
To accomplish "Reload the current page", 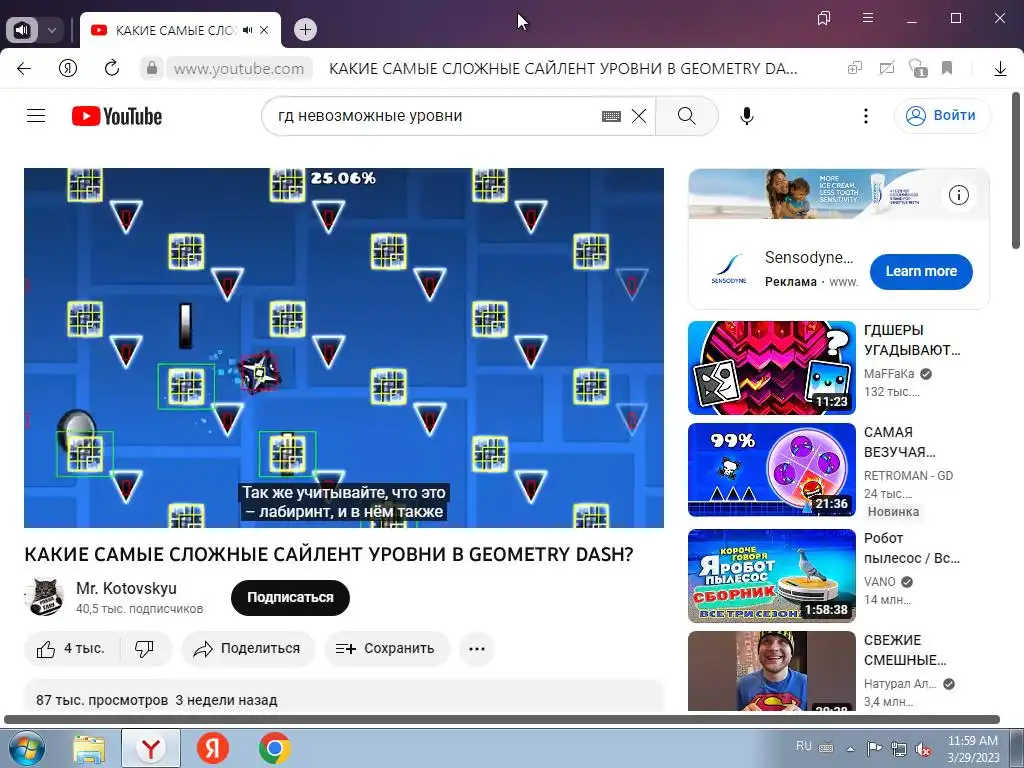I will [x=112, y=68].
